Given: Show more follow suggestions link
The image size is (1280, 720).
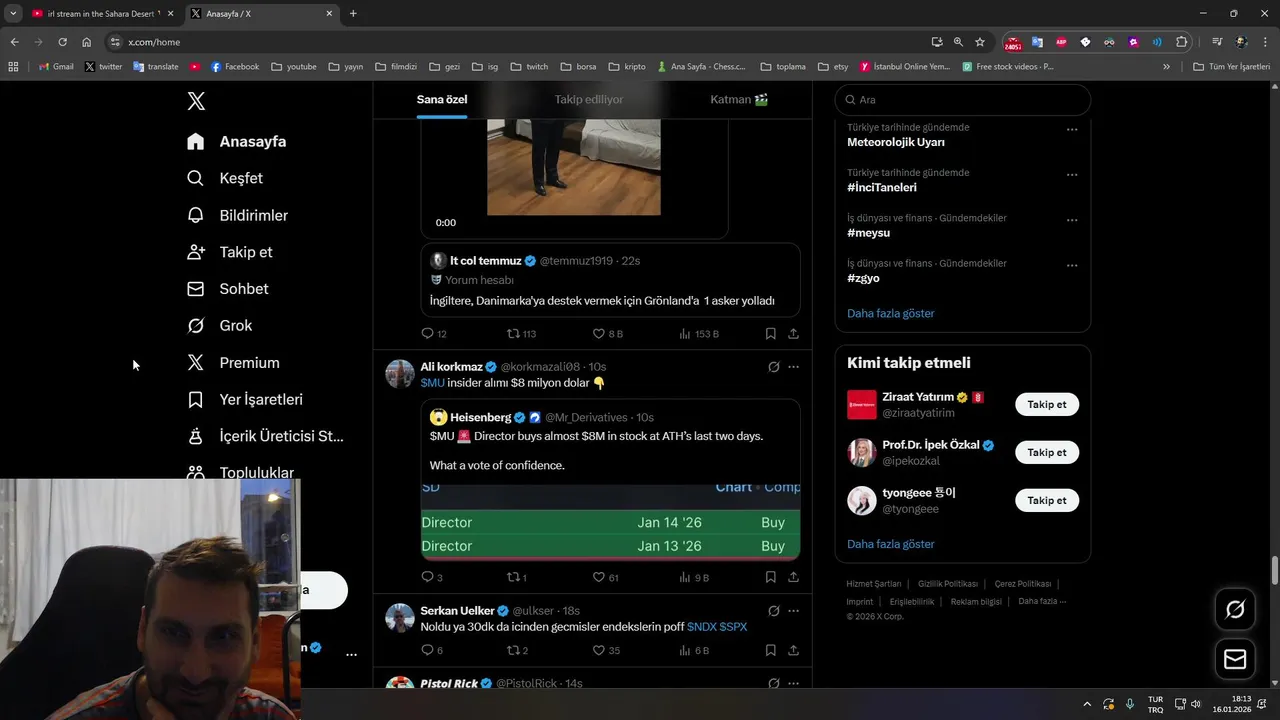Looking at the screenshot, I should [891, 544].
